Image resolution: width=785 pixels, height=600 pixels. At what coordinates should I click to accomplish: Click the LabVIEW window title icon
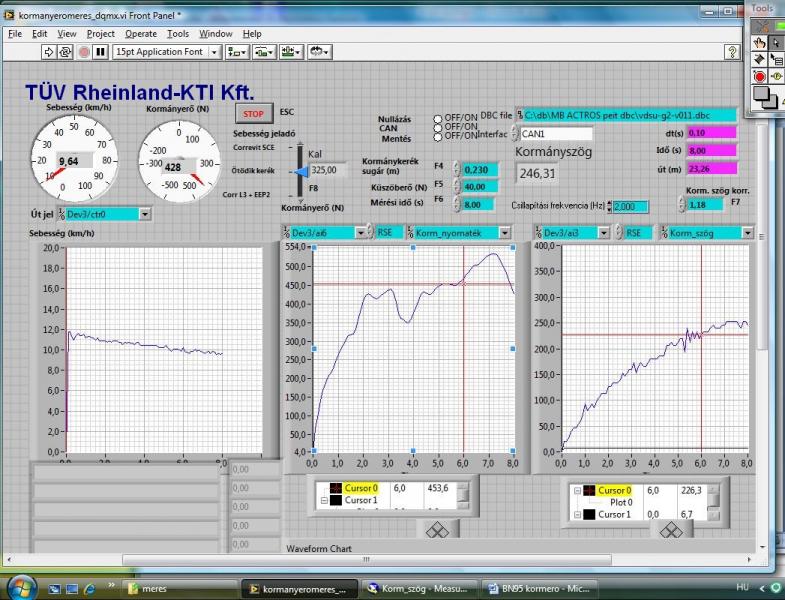9,16
